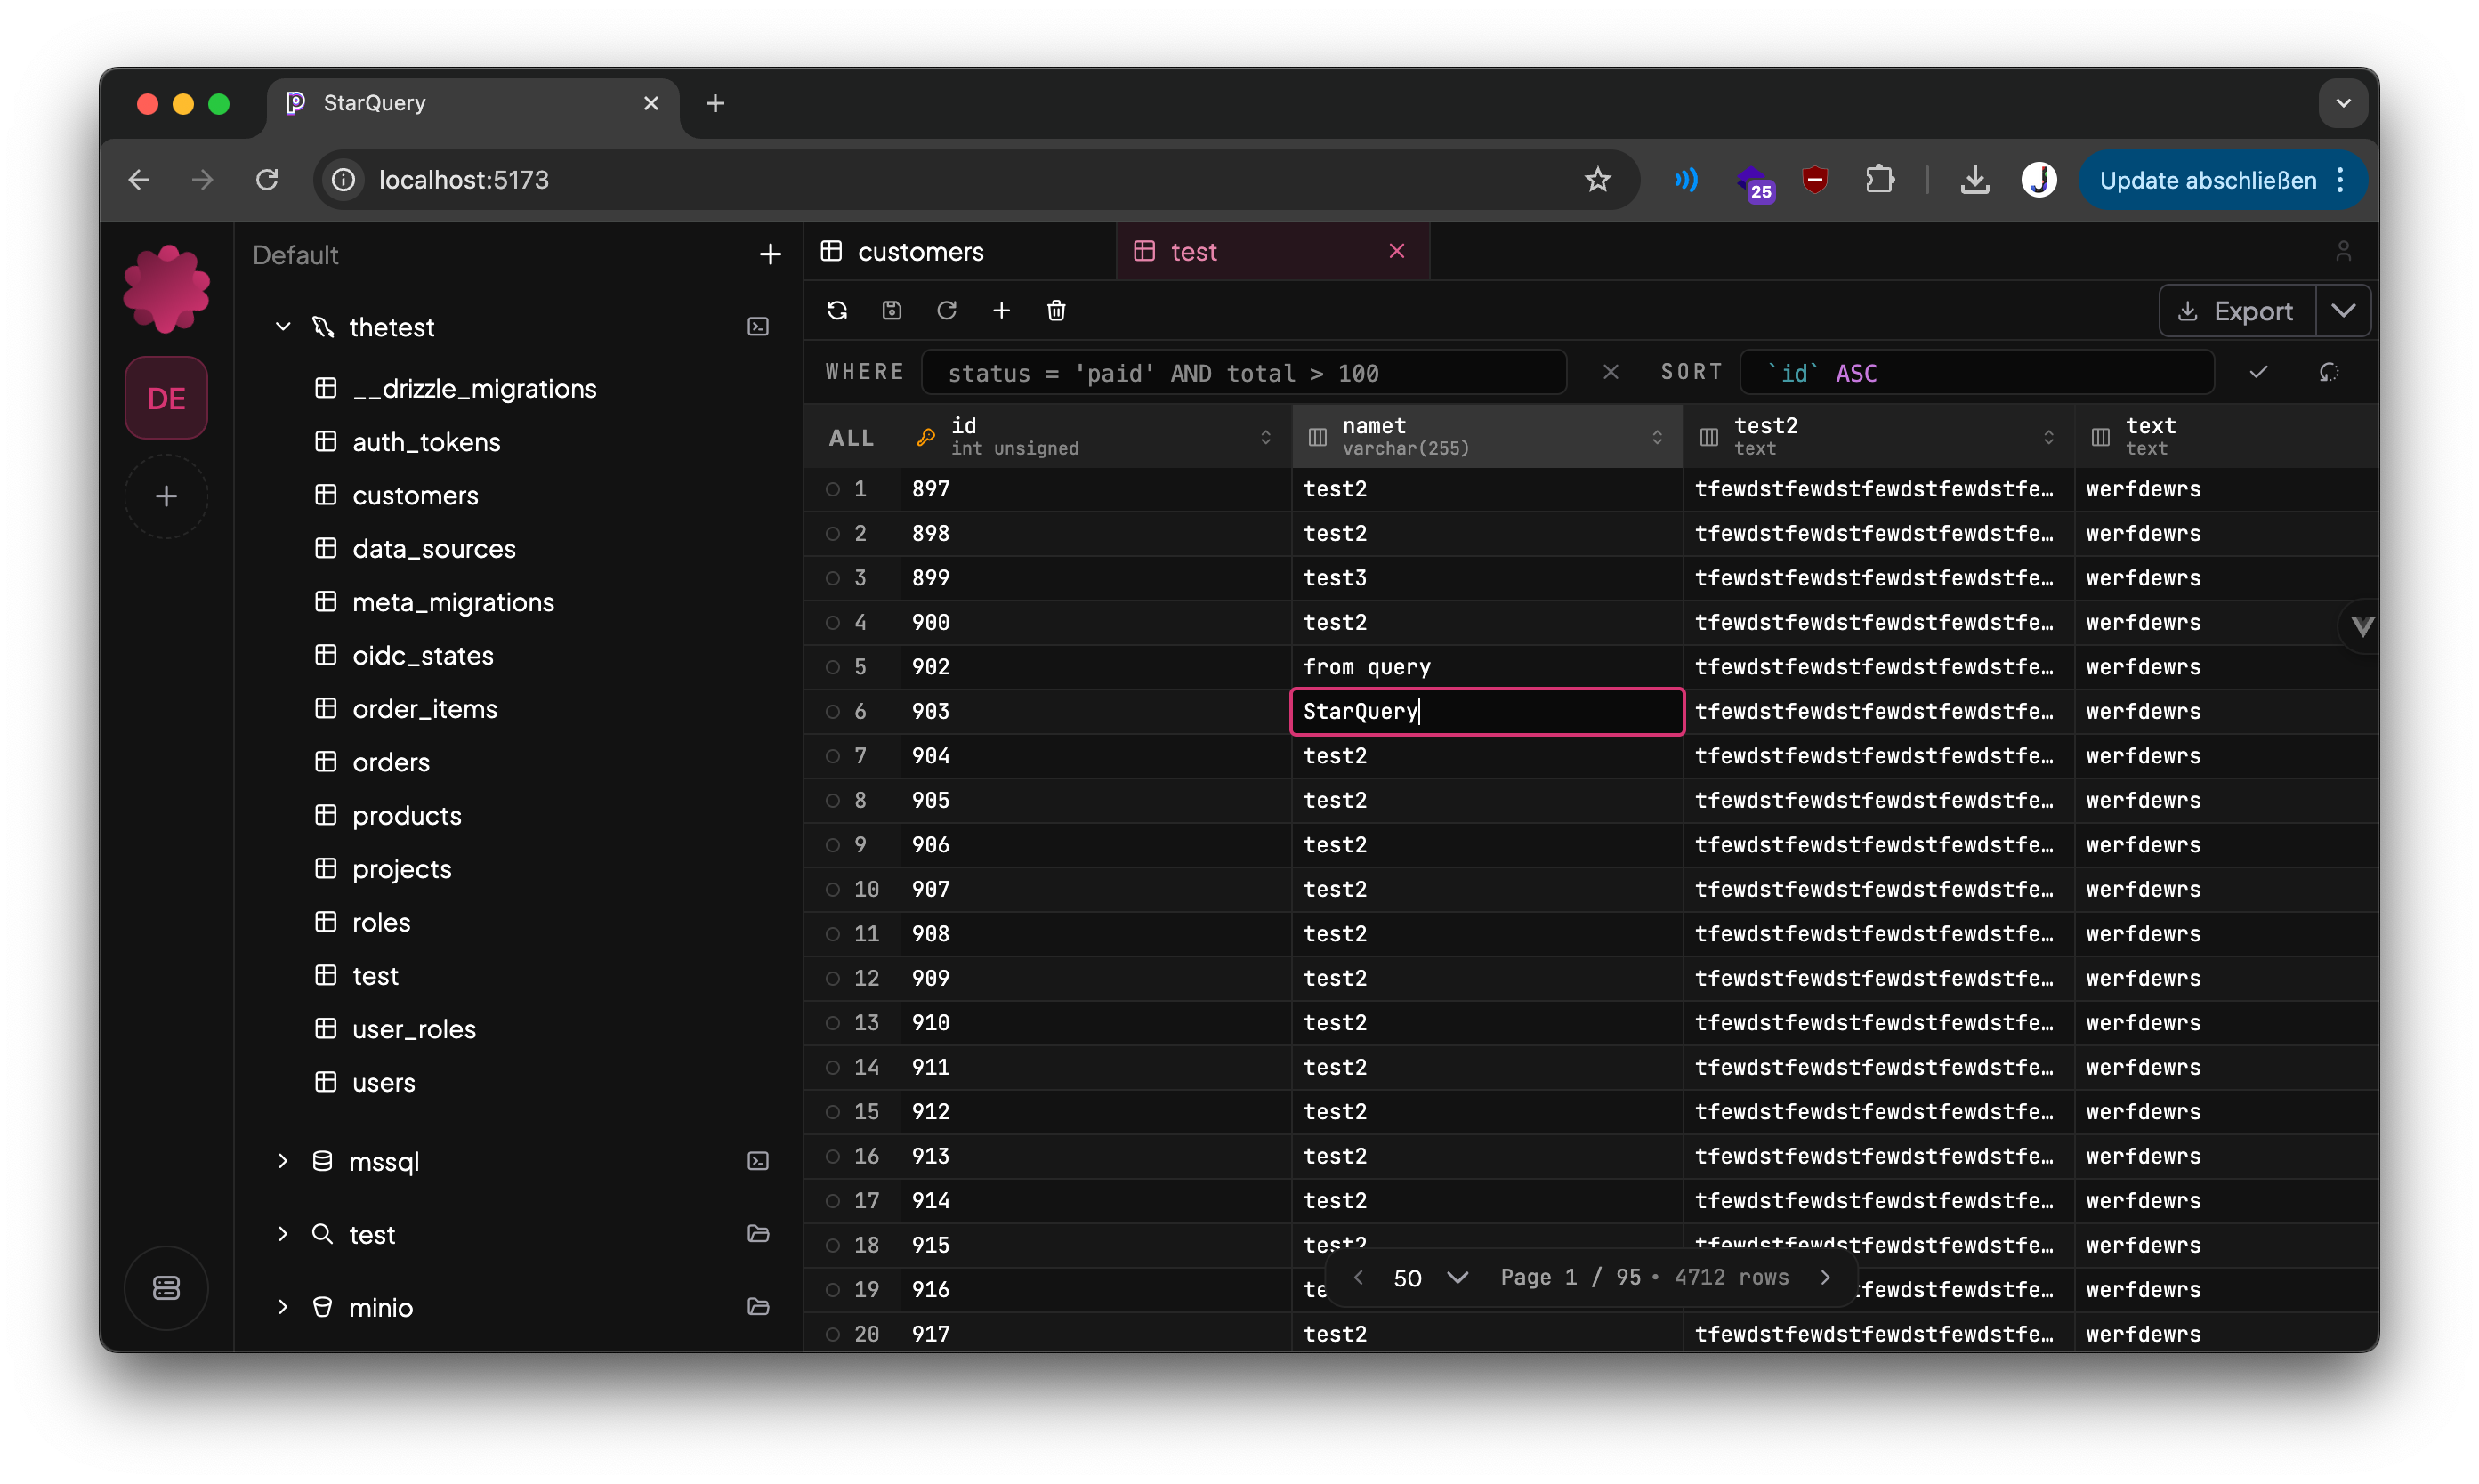2479x1484 pixels.
Task: Click the WHERE filter input field
Action: coord(1242,373)
